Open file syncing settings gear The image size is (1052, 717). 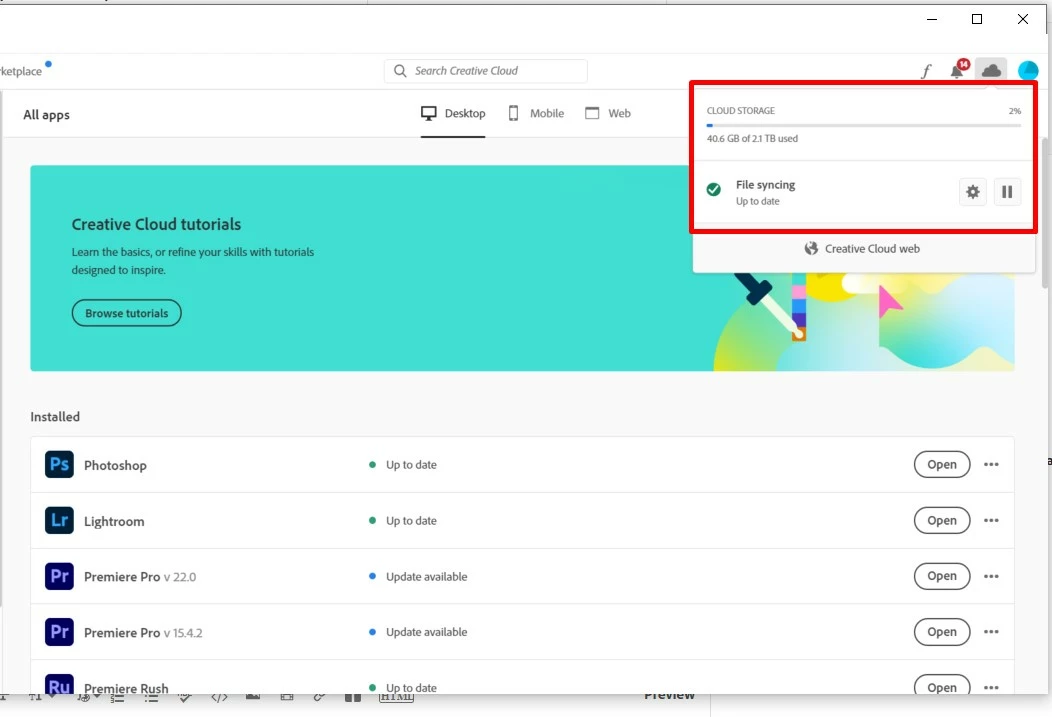[x=972, y=192]
